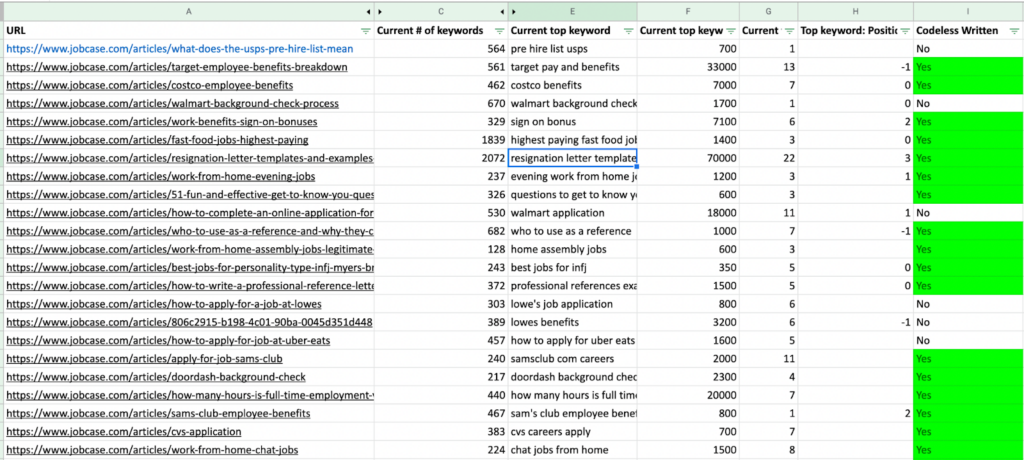Open the cvs-application article link
Viewport: 1024px width, 460px height.
pos(123,433)
